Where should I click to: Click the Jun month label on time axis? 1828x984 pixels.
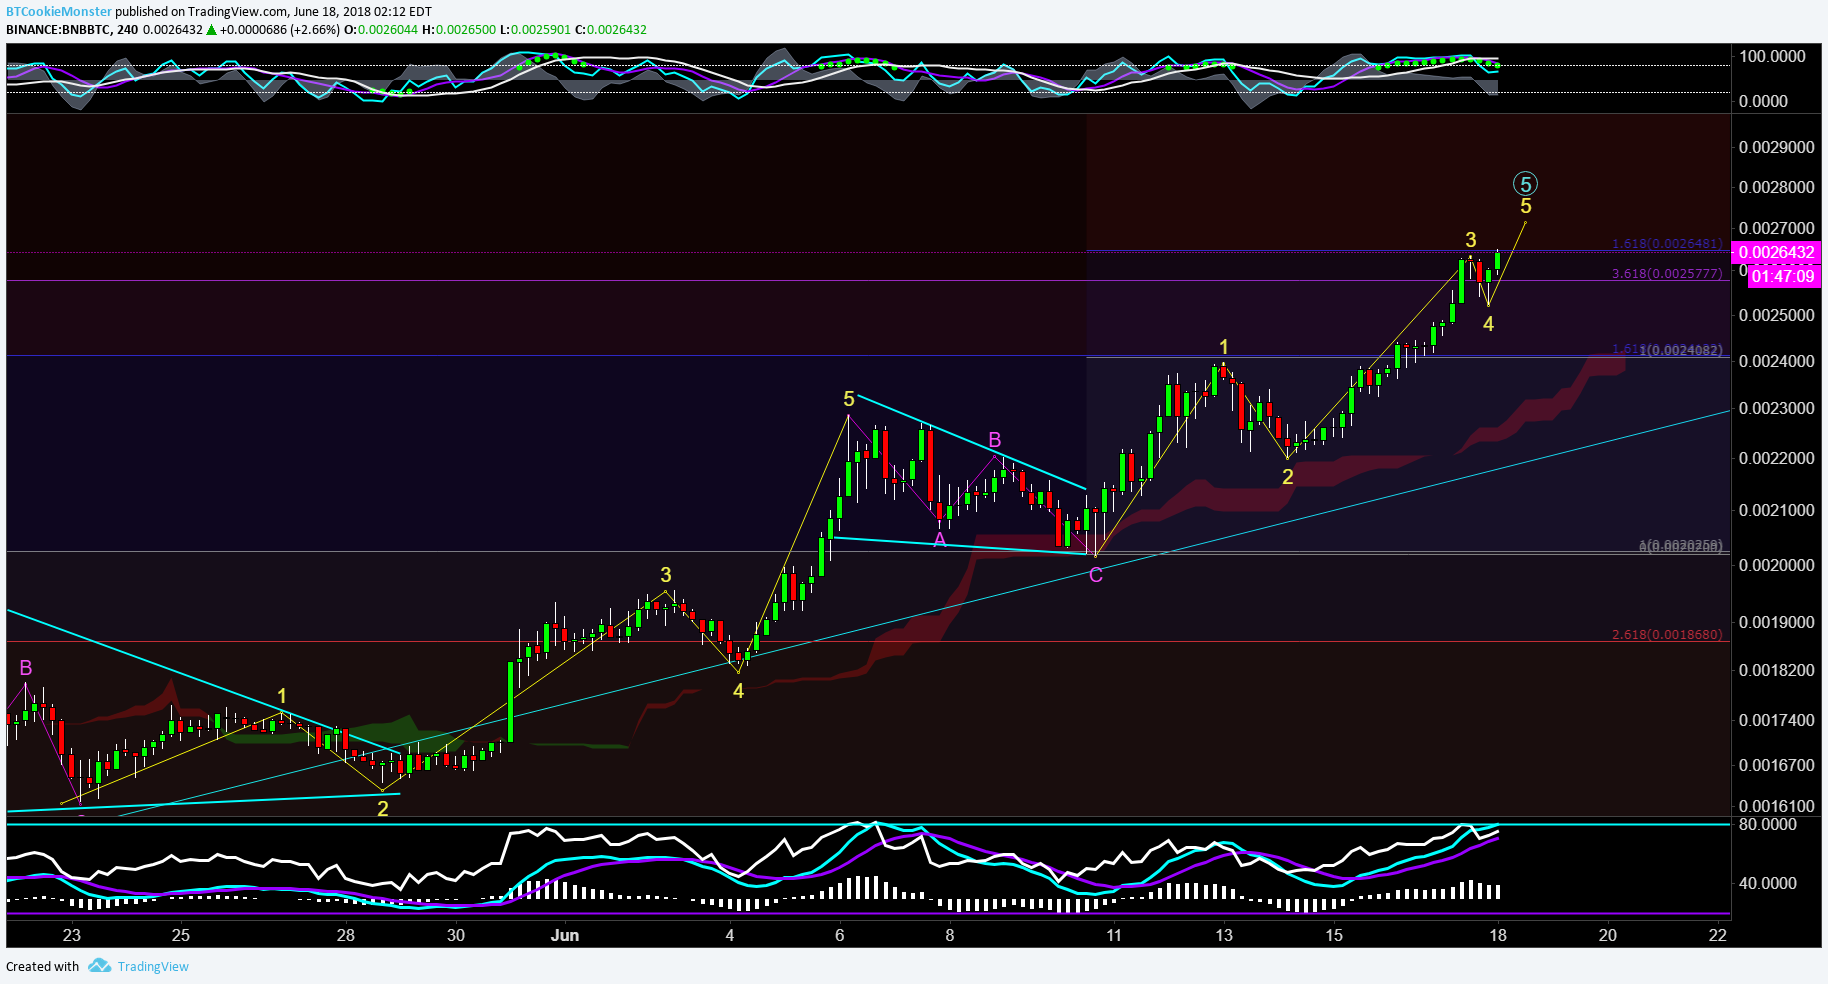(565, 935)
